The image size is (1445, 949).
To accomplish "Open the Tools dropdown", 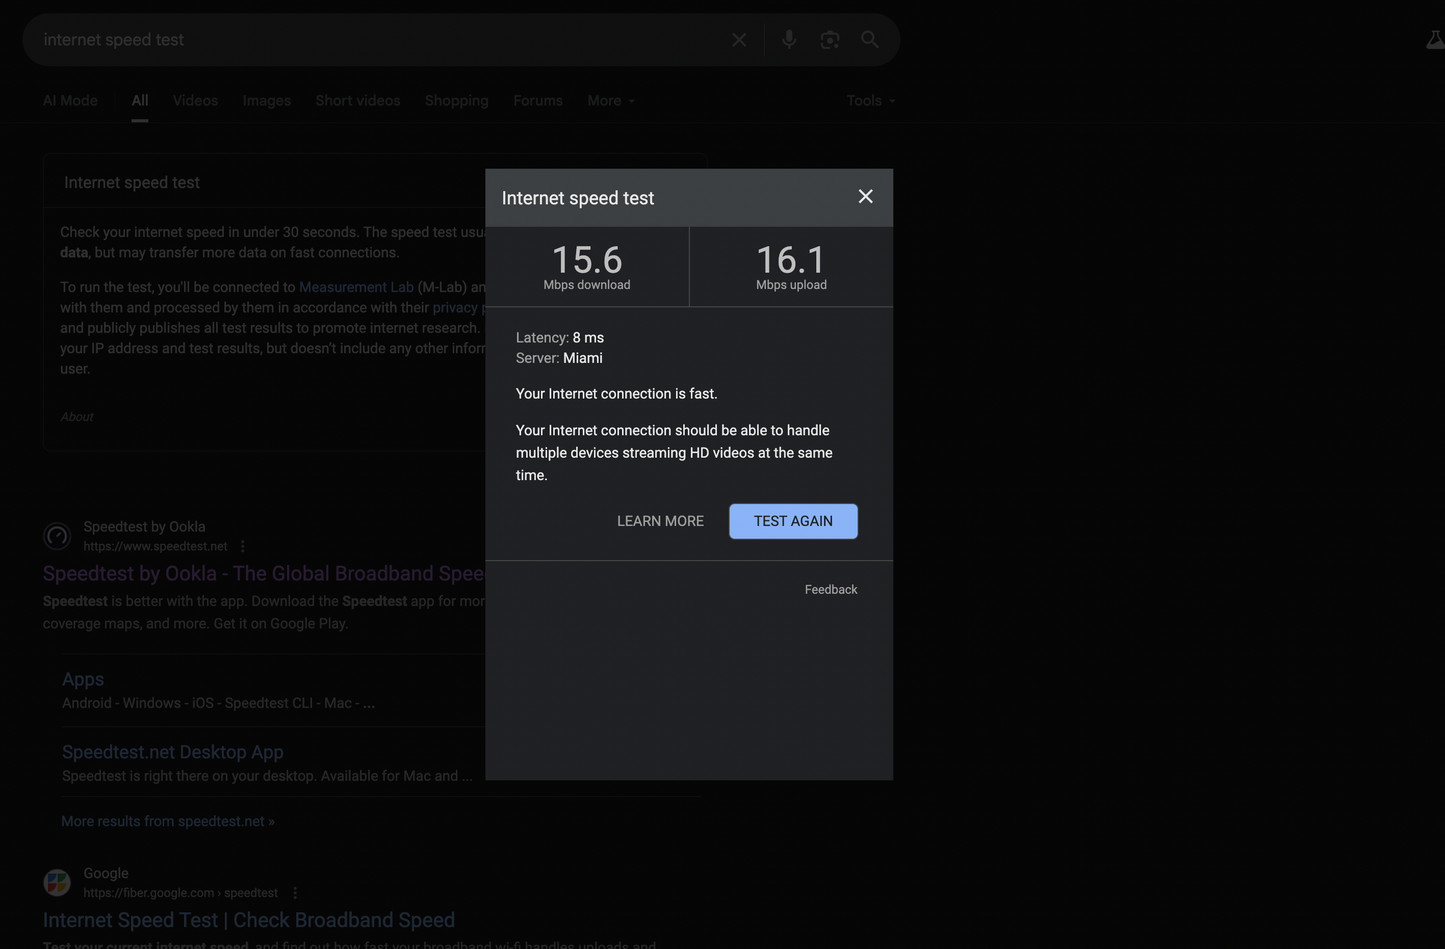I will [870, 101].
